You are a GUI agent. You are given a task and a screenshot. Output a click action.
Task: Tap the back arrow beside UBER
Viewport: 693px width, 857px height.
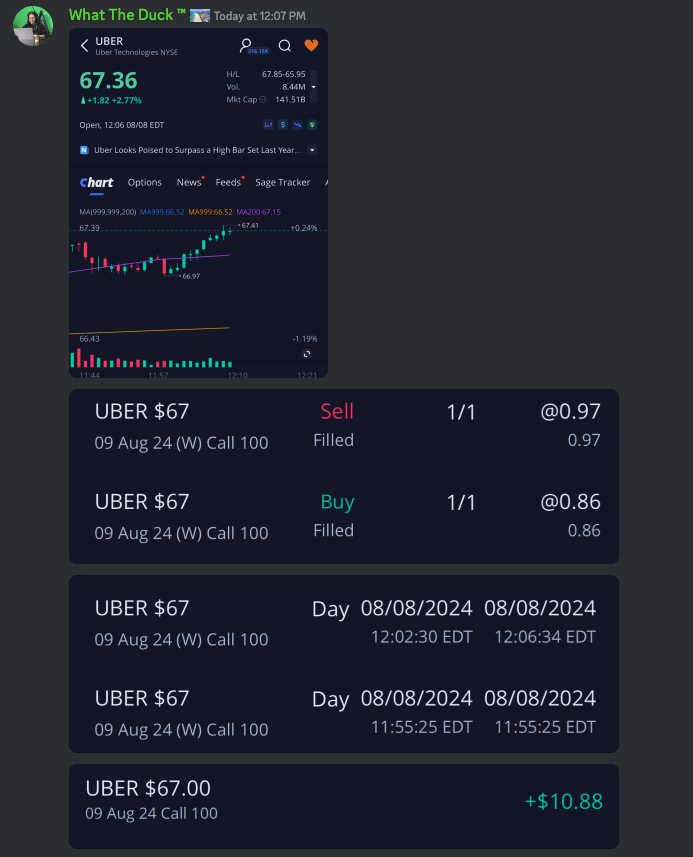click(x=84, y=45)
